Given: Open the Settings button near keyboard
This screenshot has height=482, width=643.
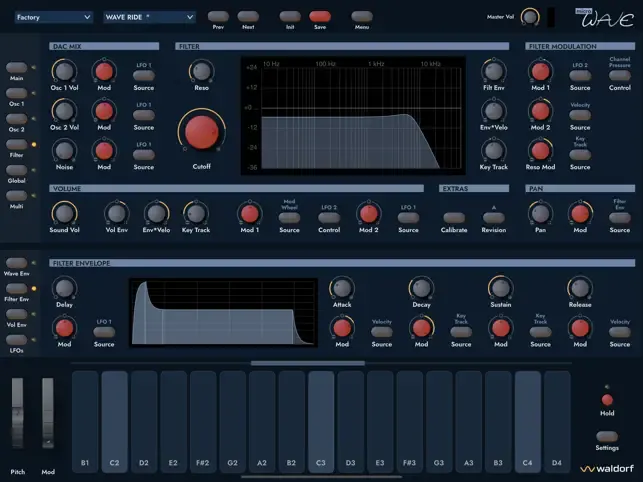Looking at the screenshot, I should [607, 436].
